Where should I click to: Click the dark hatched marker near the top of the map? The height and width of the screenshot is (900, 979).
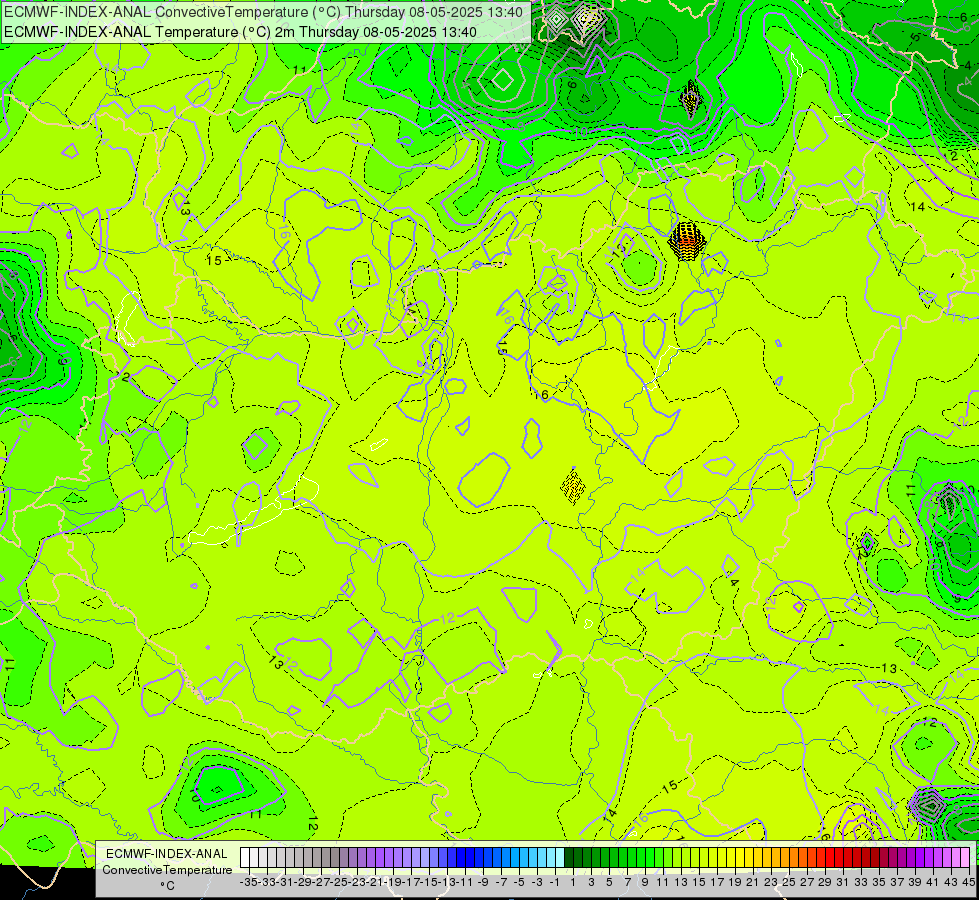691,97
